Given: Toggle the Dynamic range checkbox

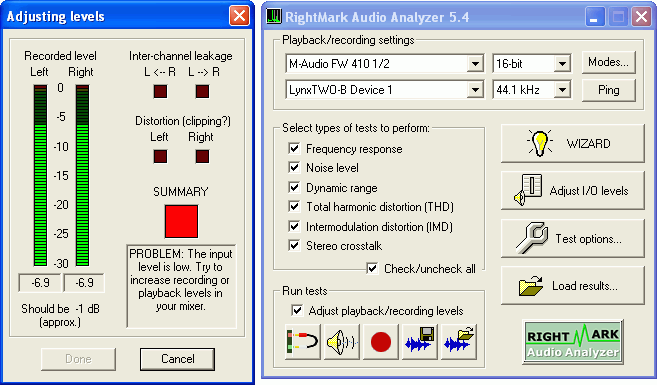Looking at the screenshot, I should coord(294,187).
